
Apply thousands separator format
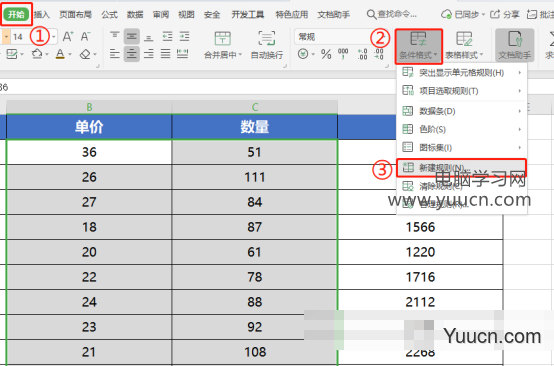pos(343,54)
